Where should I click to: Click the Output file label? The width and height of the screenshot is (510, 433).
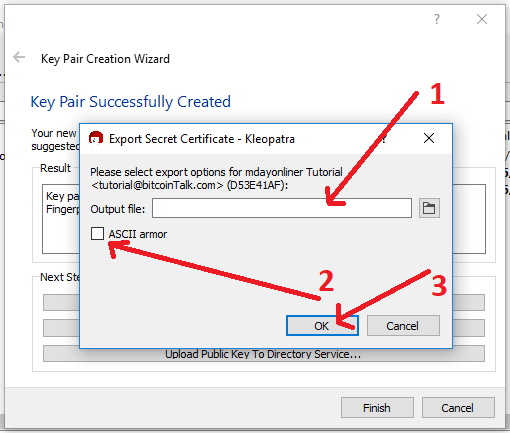tap(118, 209)
